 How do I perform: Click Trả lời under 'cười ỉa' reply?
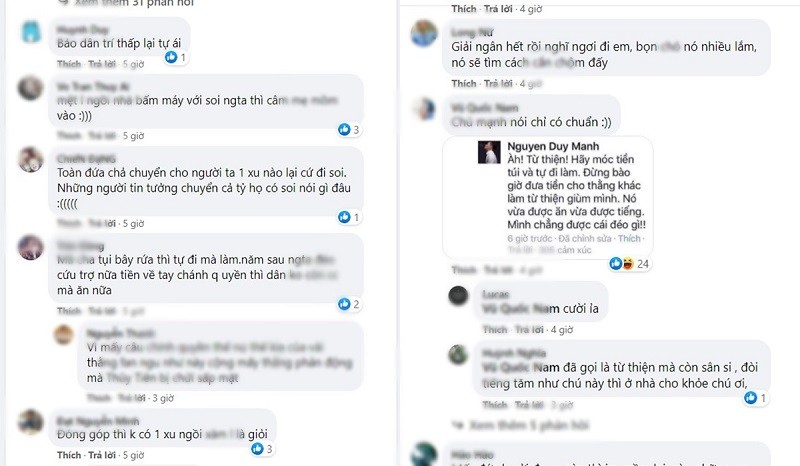click(x=529, y=330)
